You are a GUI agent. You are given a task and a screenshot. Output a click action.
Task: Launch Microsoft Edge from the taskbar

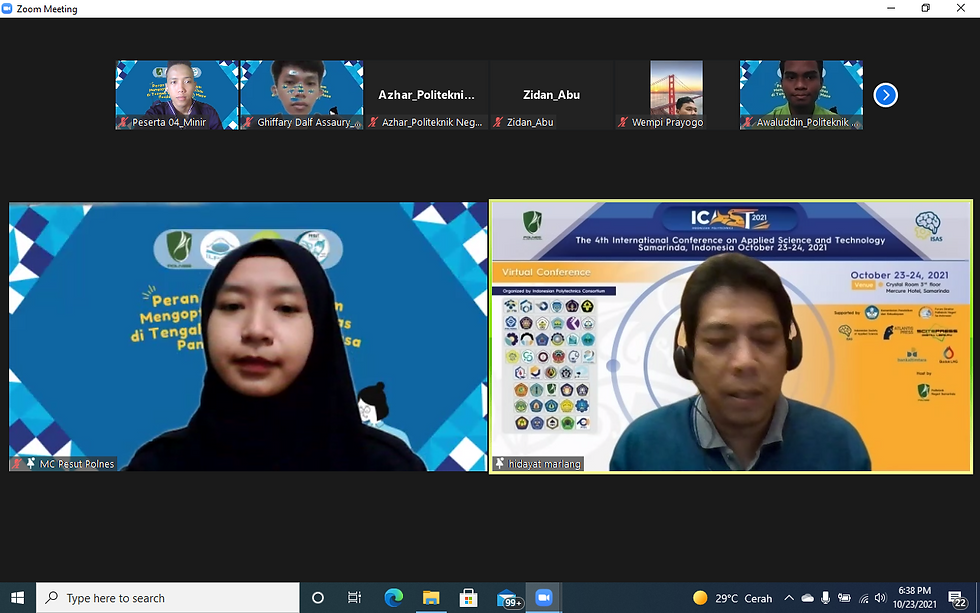click(x=393, y=598)
